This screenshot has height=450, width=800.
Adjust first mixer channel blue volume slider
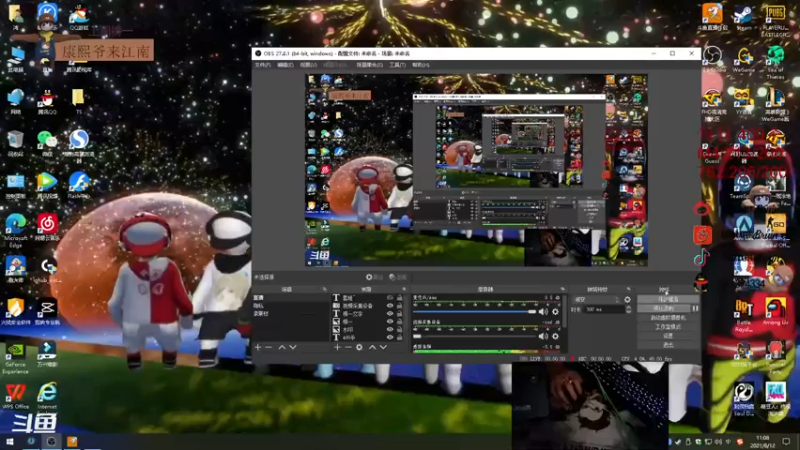click(474, 311)
